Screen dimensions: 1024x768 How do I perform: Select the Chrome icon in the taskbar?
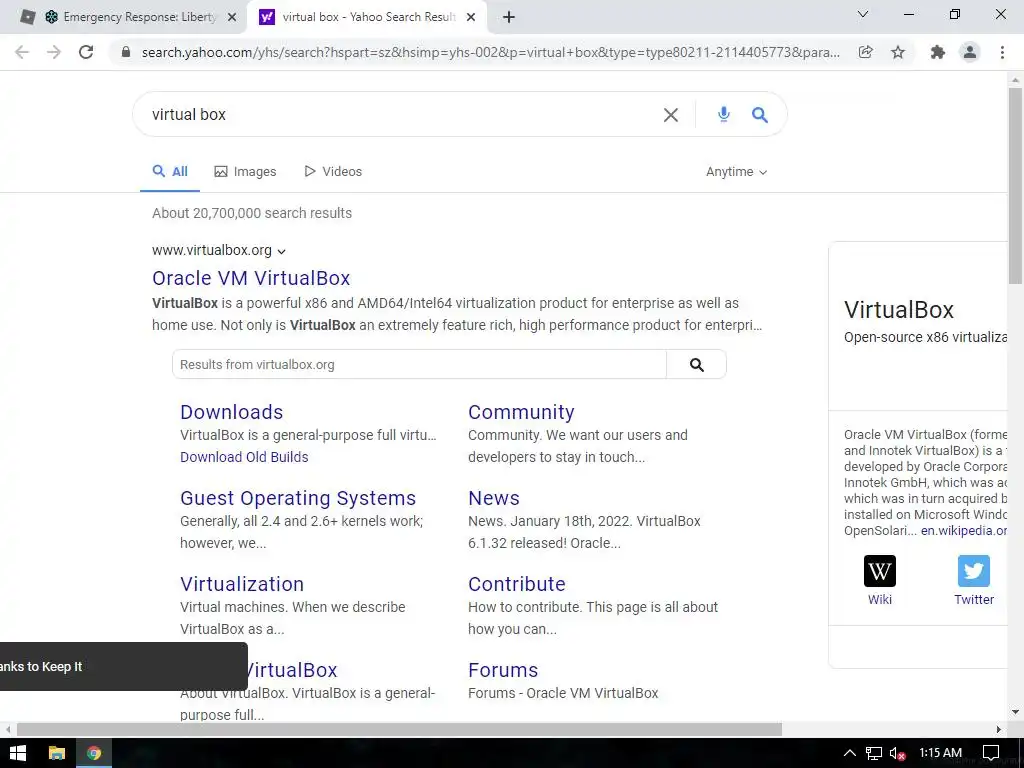coord(94,753)
